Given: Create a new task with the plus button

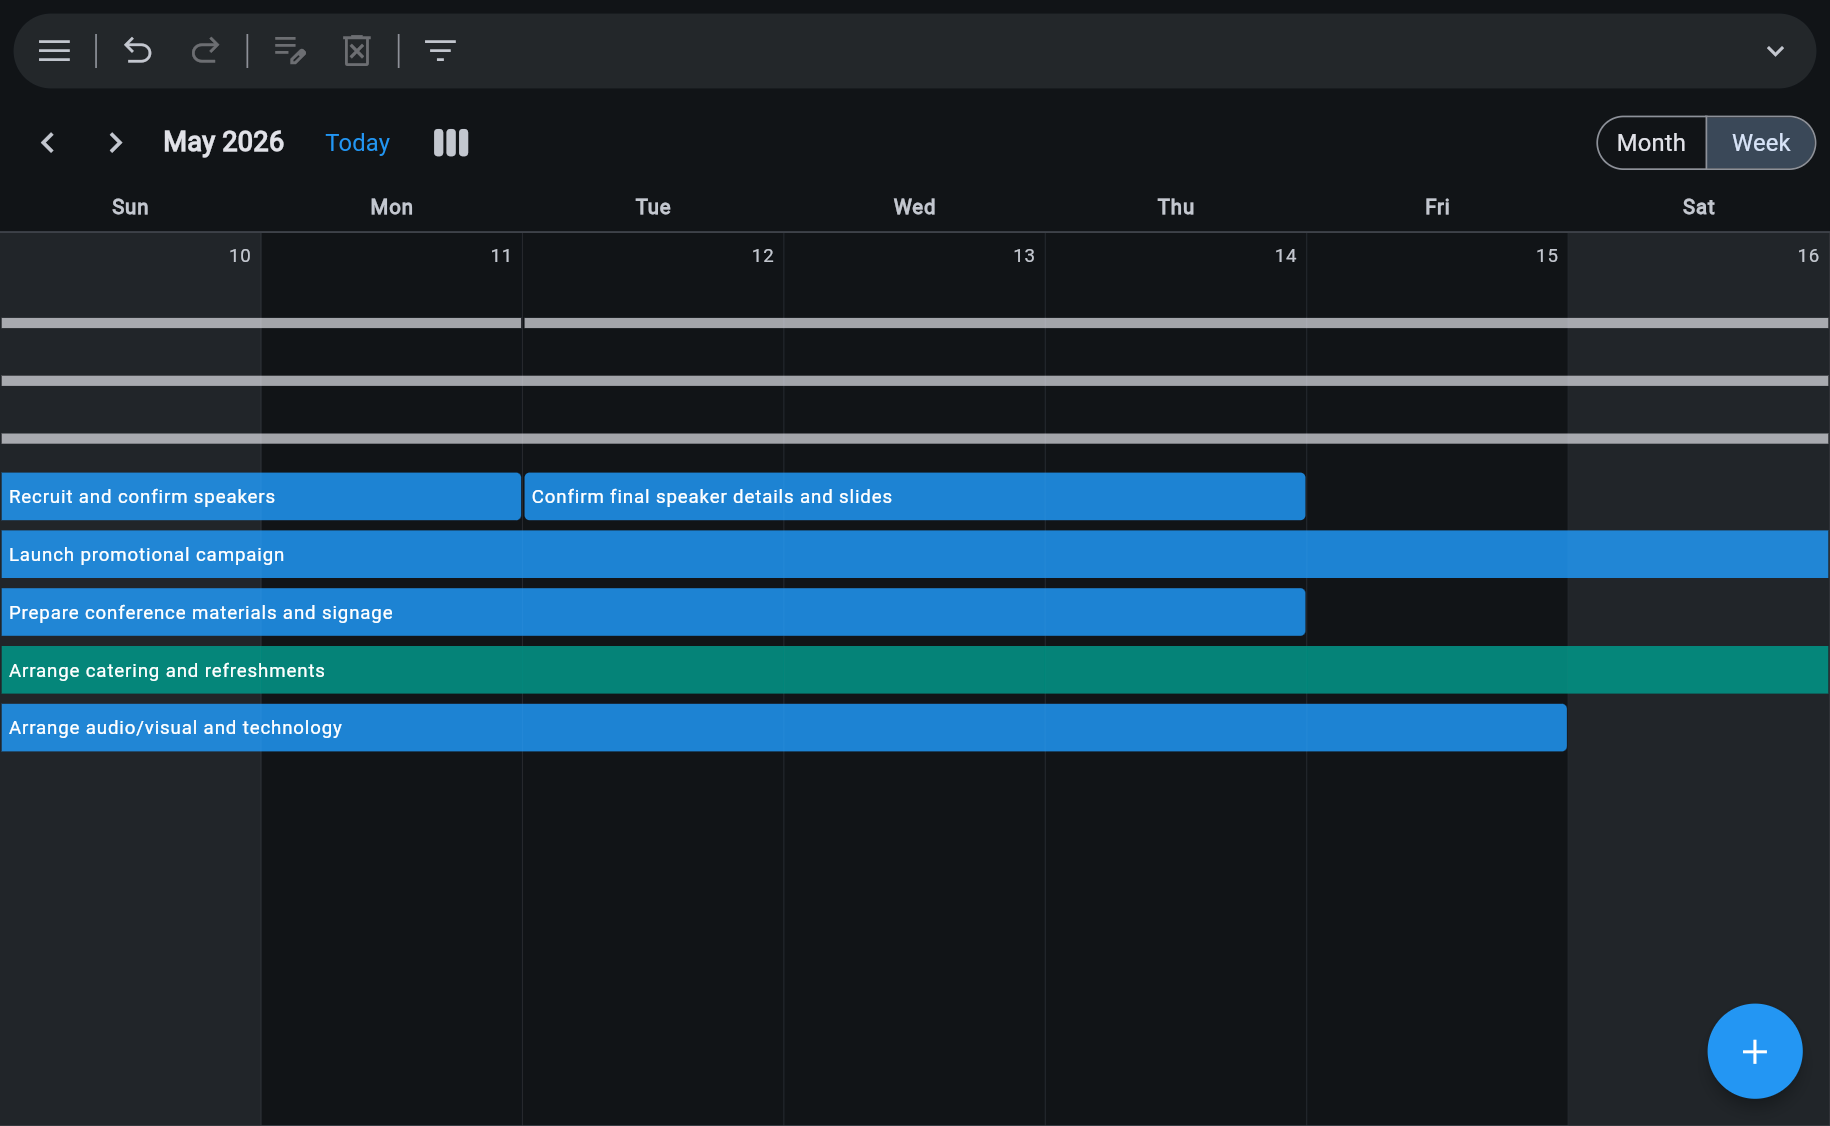Looking at the screenshot, I should [x=1754, y=1051].
